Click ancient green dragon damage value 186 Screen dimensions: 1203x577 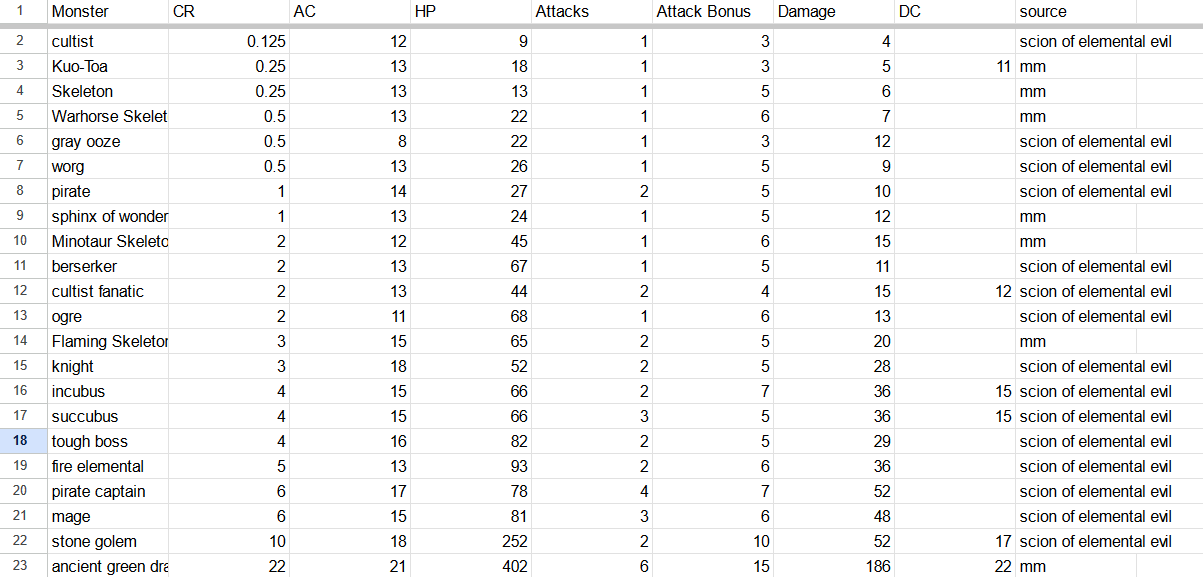coord(834,566)
